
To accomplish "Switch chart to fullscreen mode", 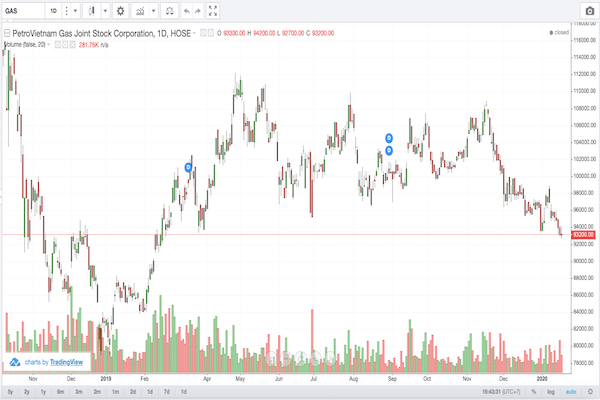I will pyautogui.click(x=213, y=11).
